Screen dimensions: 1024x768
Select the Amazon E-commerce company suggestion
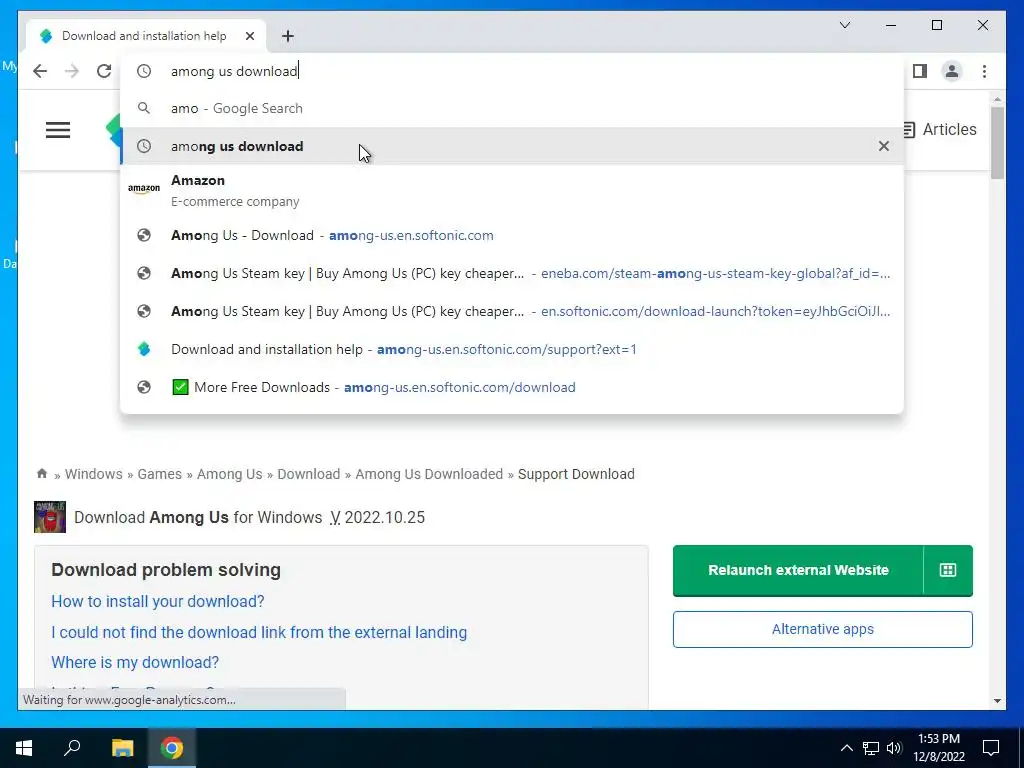click(x=512, y=190)
